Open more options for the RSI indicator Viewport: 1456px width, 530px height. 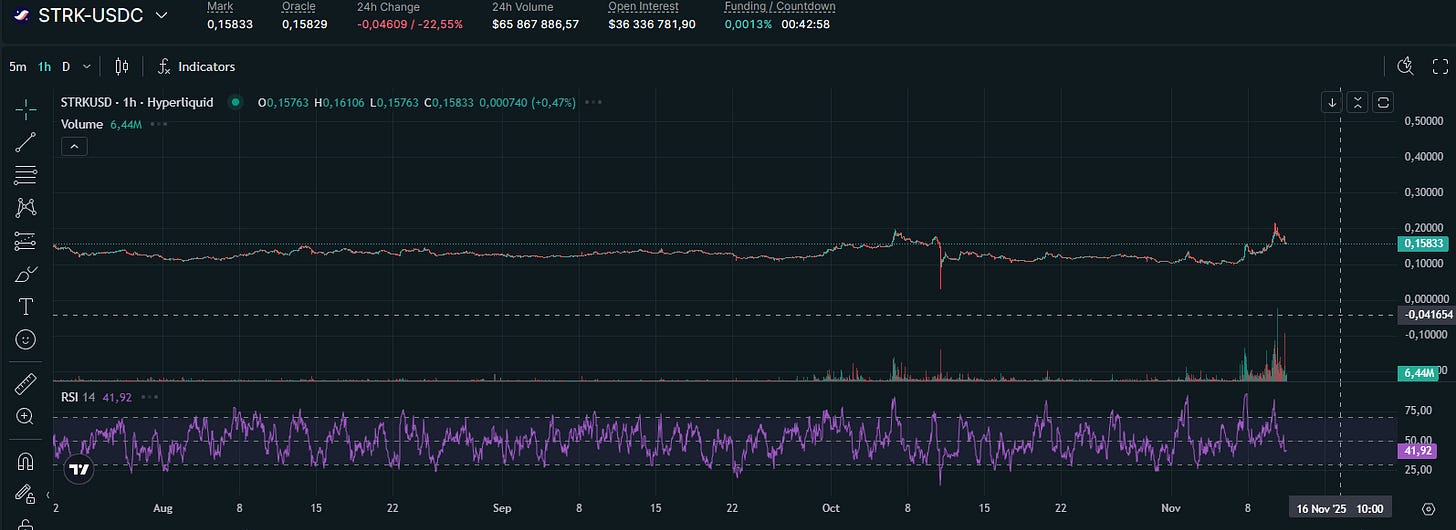point(151,397)
